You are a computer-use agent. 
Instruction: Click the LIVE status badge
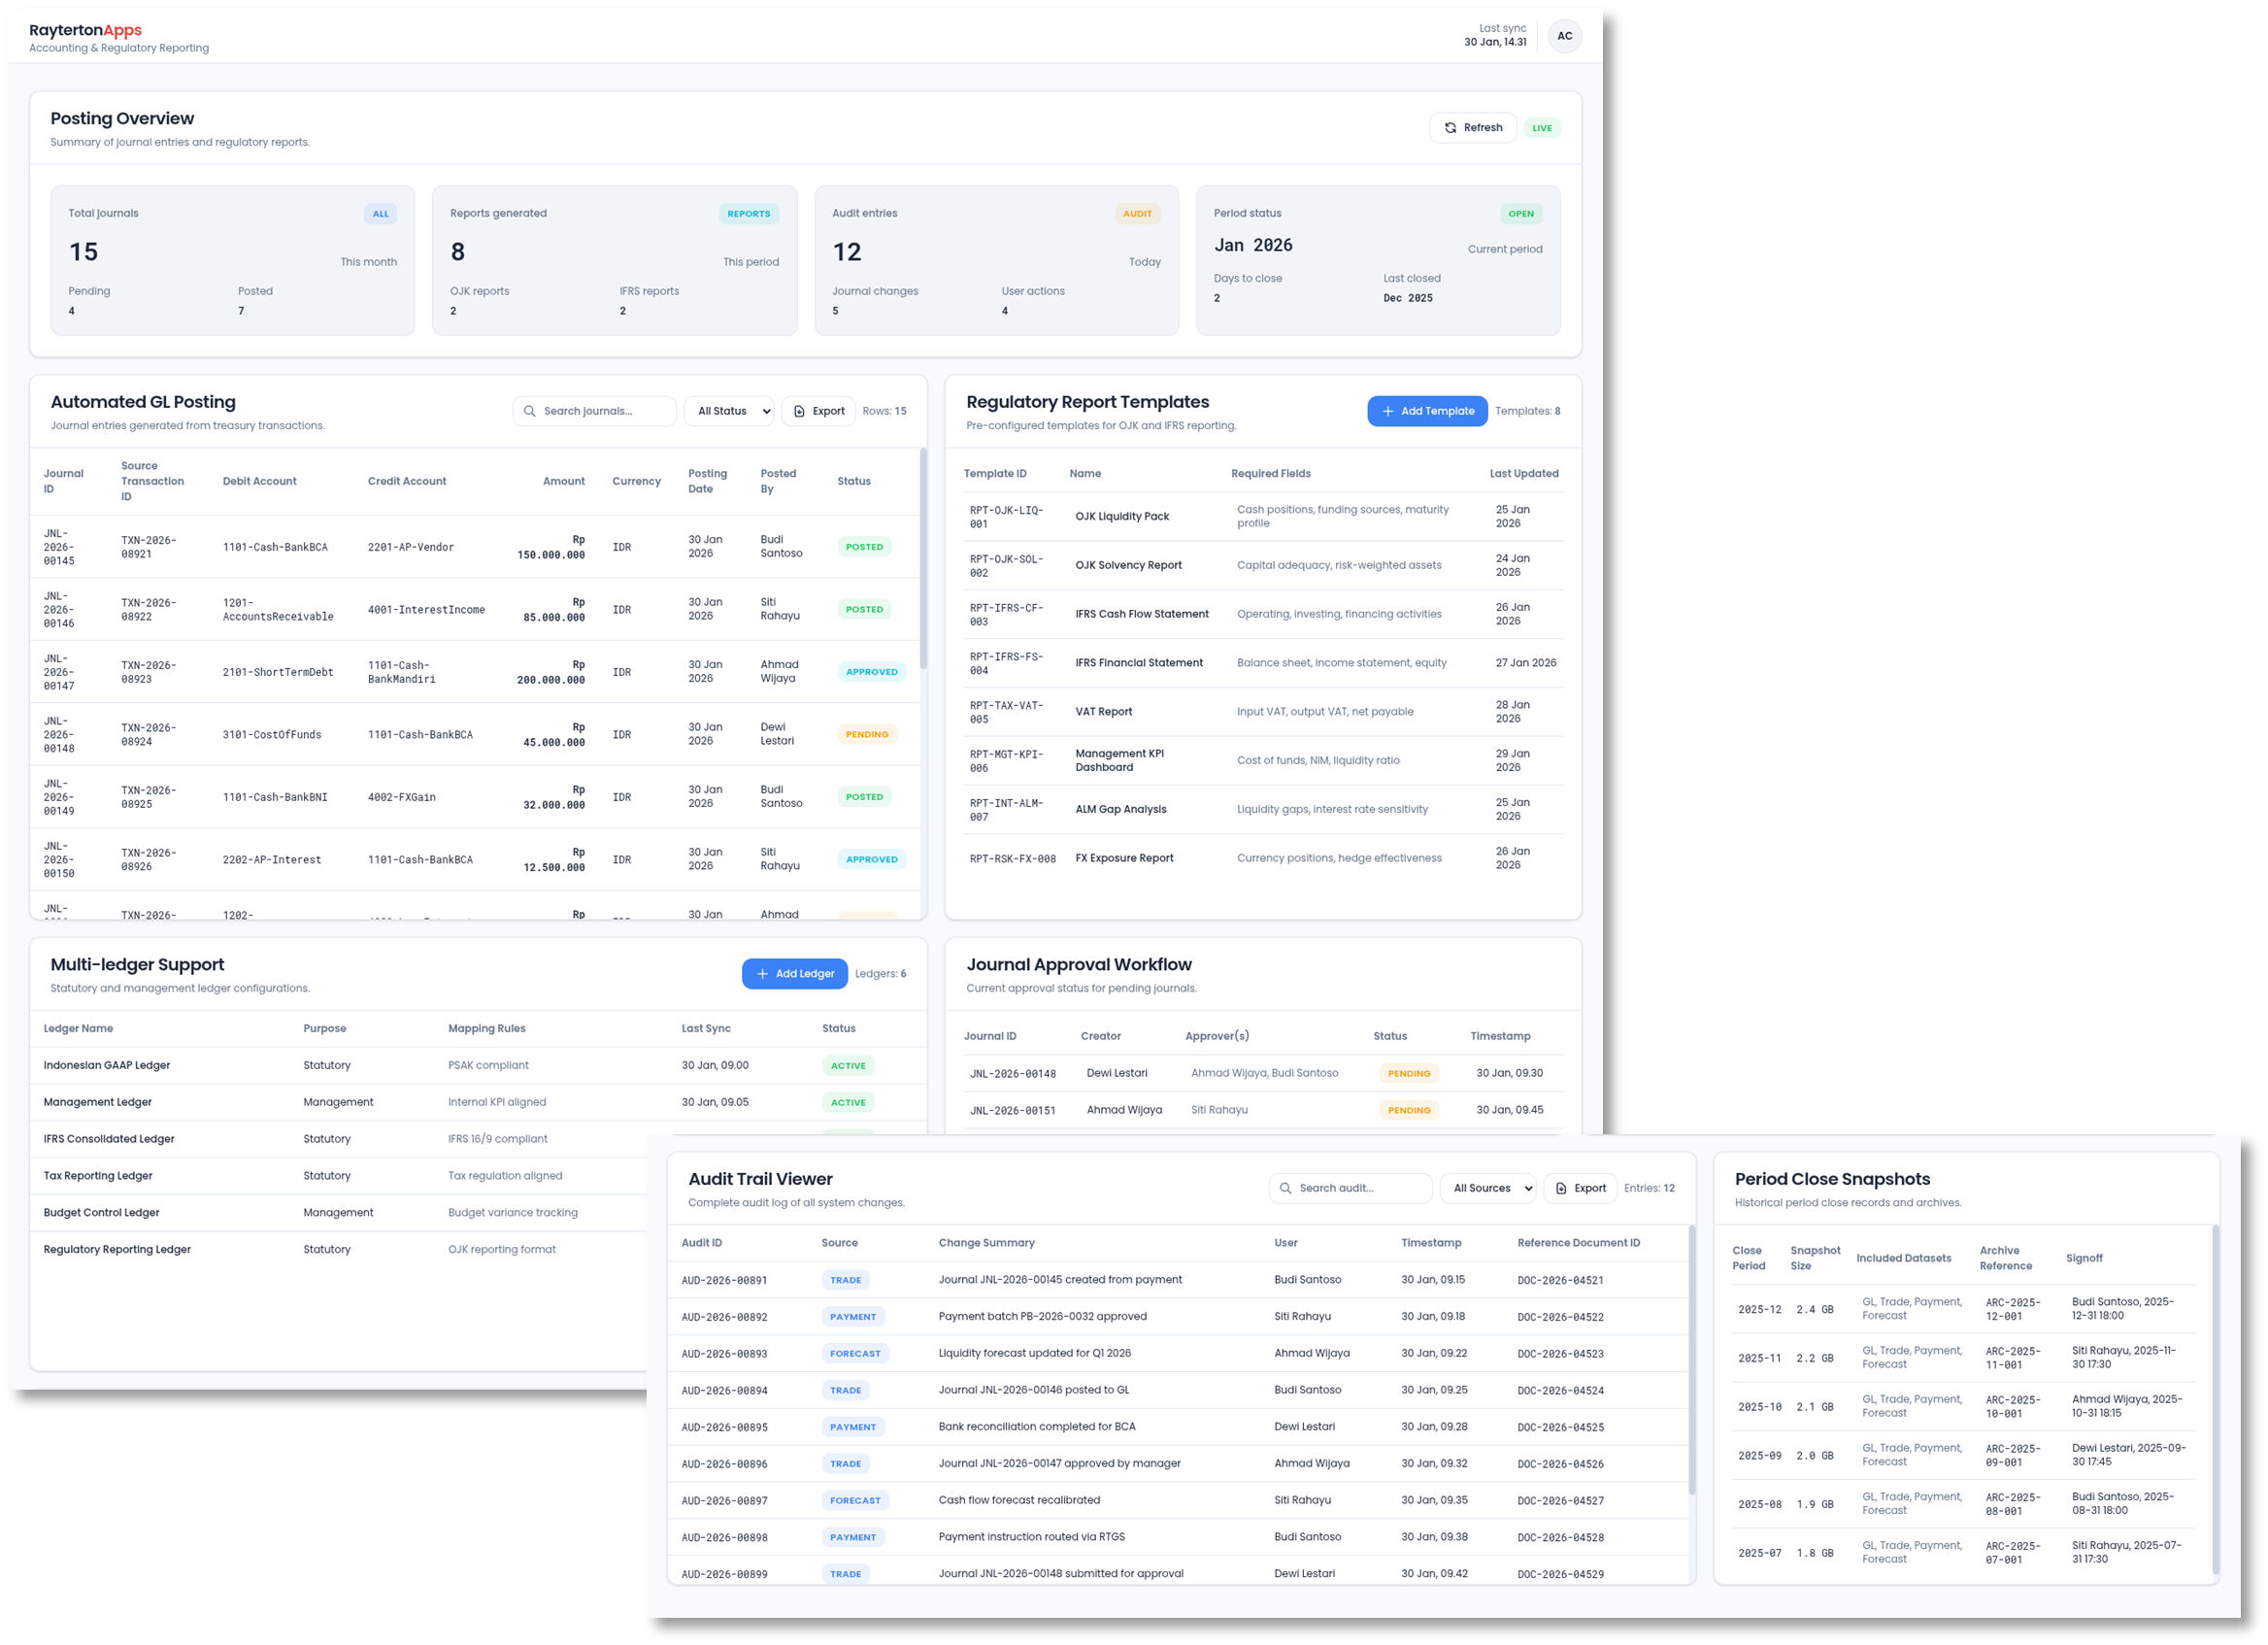point(1541,128)
